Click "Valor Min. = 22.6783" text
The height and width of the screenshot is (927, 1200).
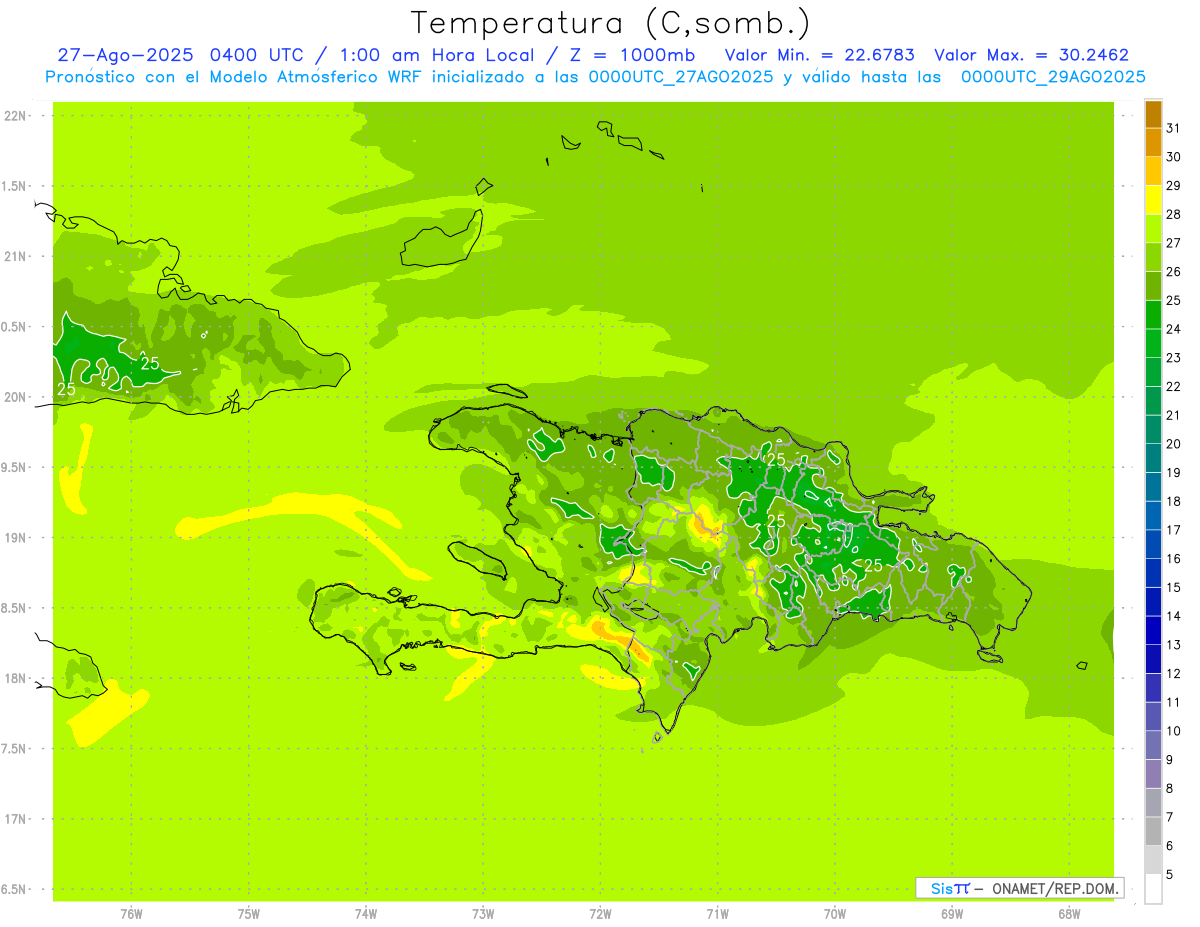(820, 55)
